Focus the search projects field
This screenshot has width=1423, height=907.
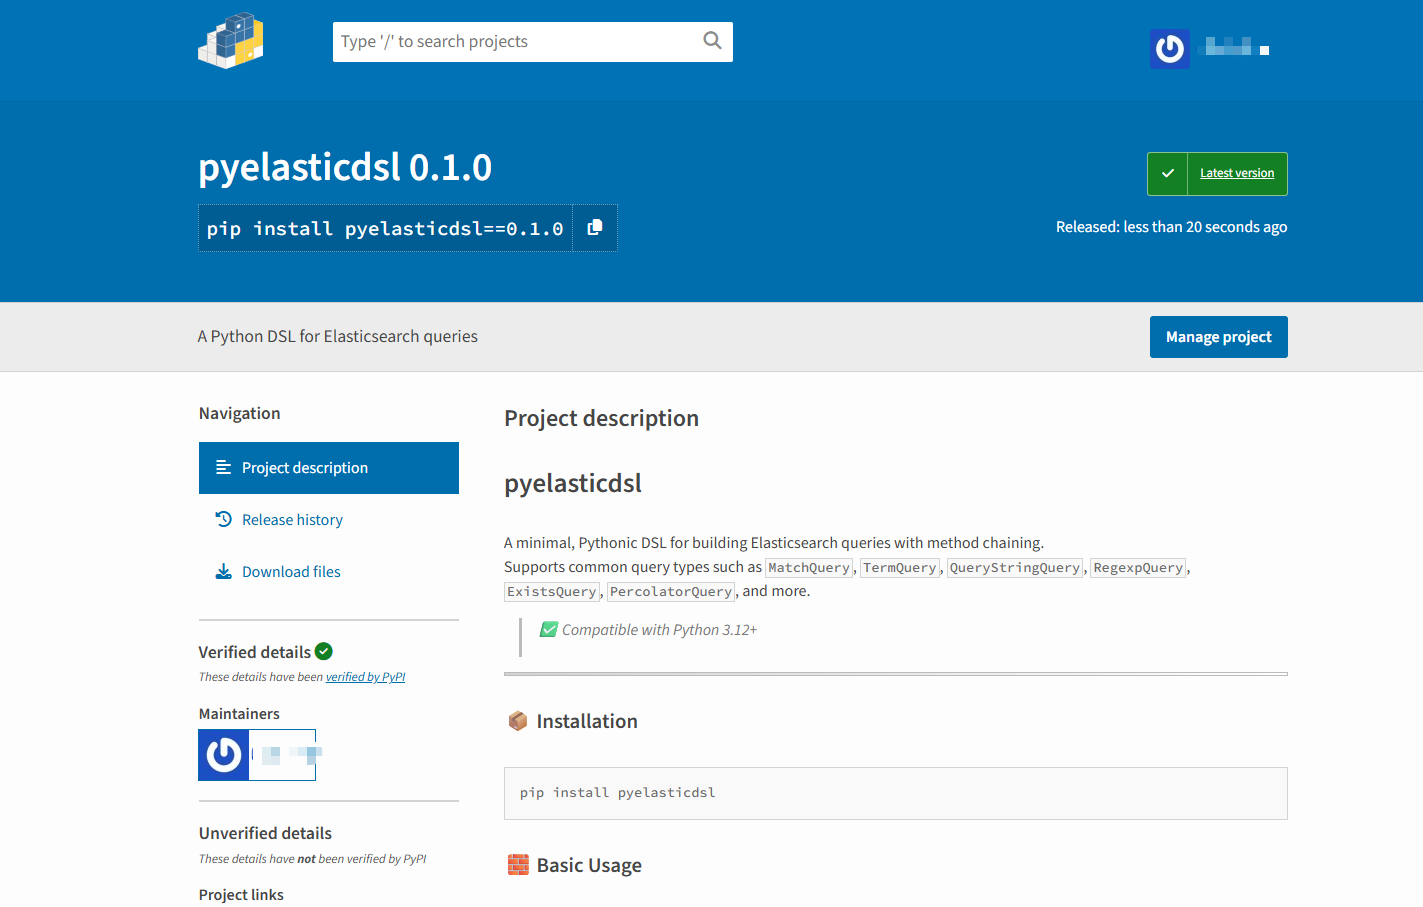(x=532, y=42)
